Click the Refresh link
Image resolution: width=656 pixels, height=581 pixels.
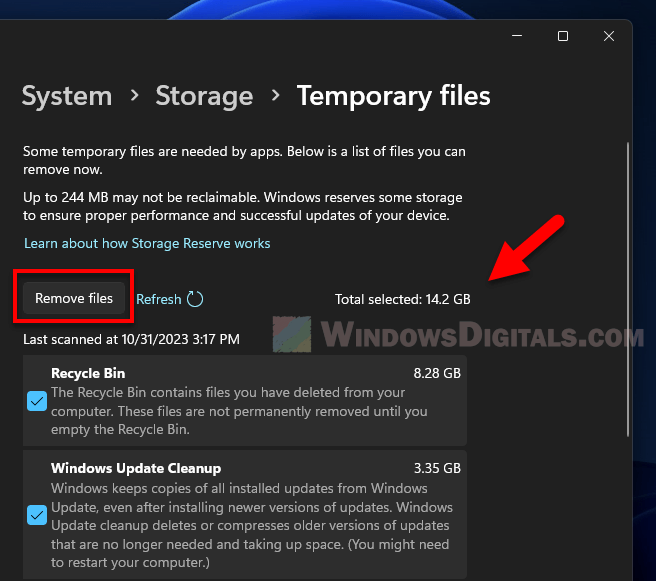click(x=159, y=299)
